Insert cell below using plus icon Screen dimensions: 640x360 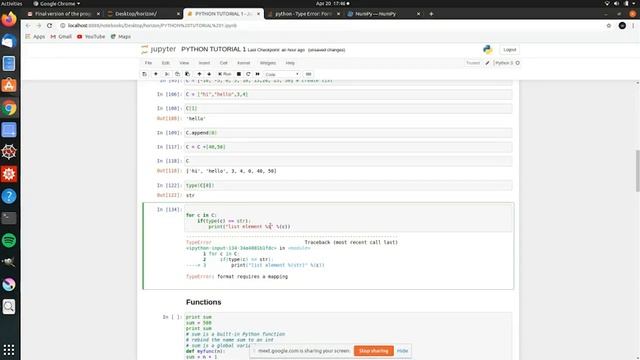point(156,74)
